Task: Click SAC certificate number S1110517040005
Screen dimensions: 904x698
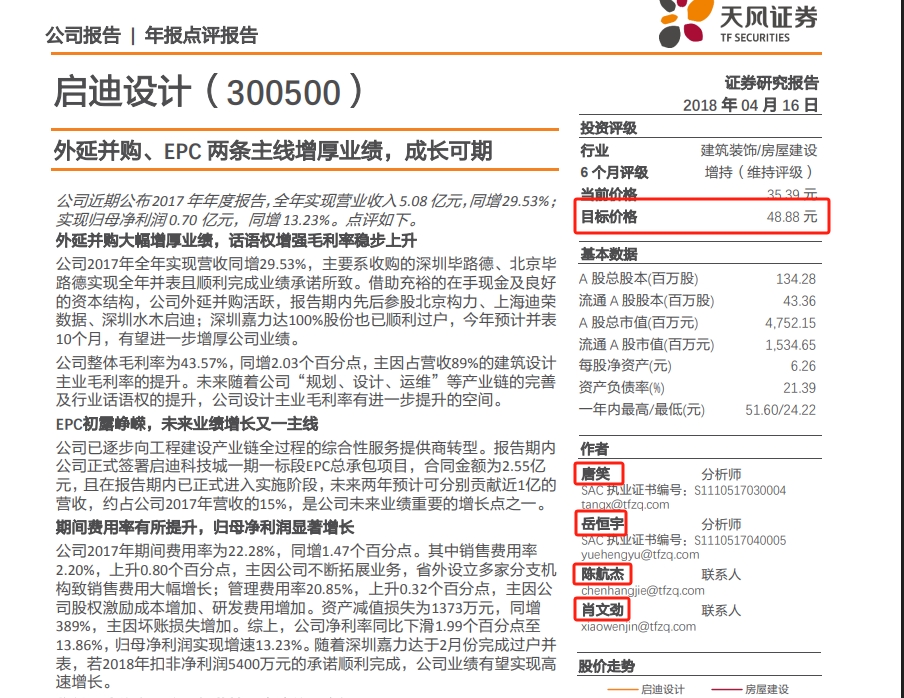Action: pyautogui.click(x=740, y=541)
